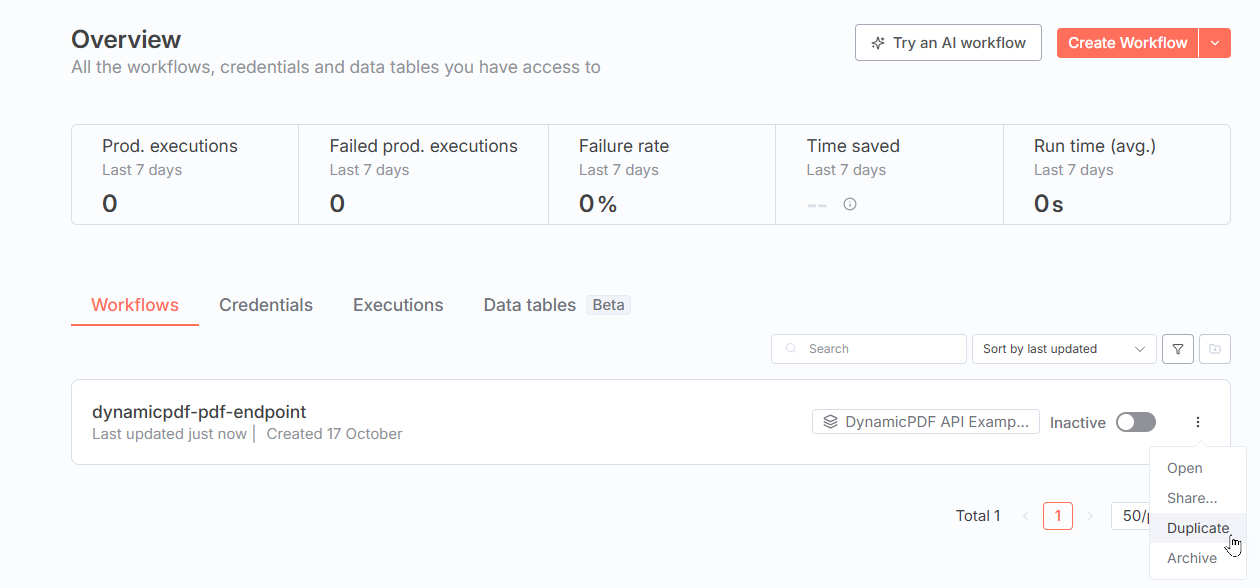Click the filter icon button
The width and height of the screenshot is (1260, 588).
pyautogui.click(x=1178, y=349)
